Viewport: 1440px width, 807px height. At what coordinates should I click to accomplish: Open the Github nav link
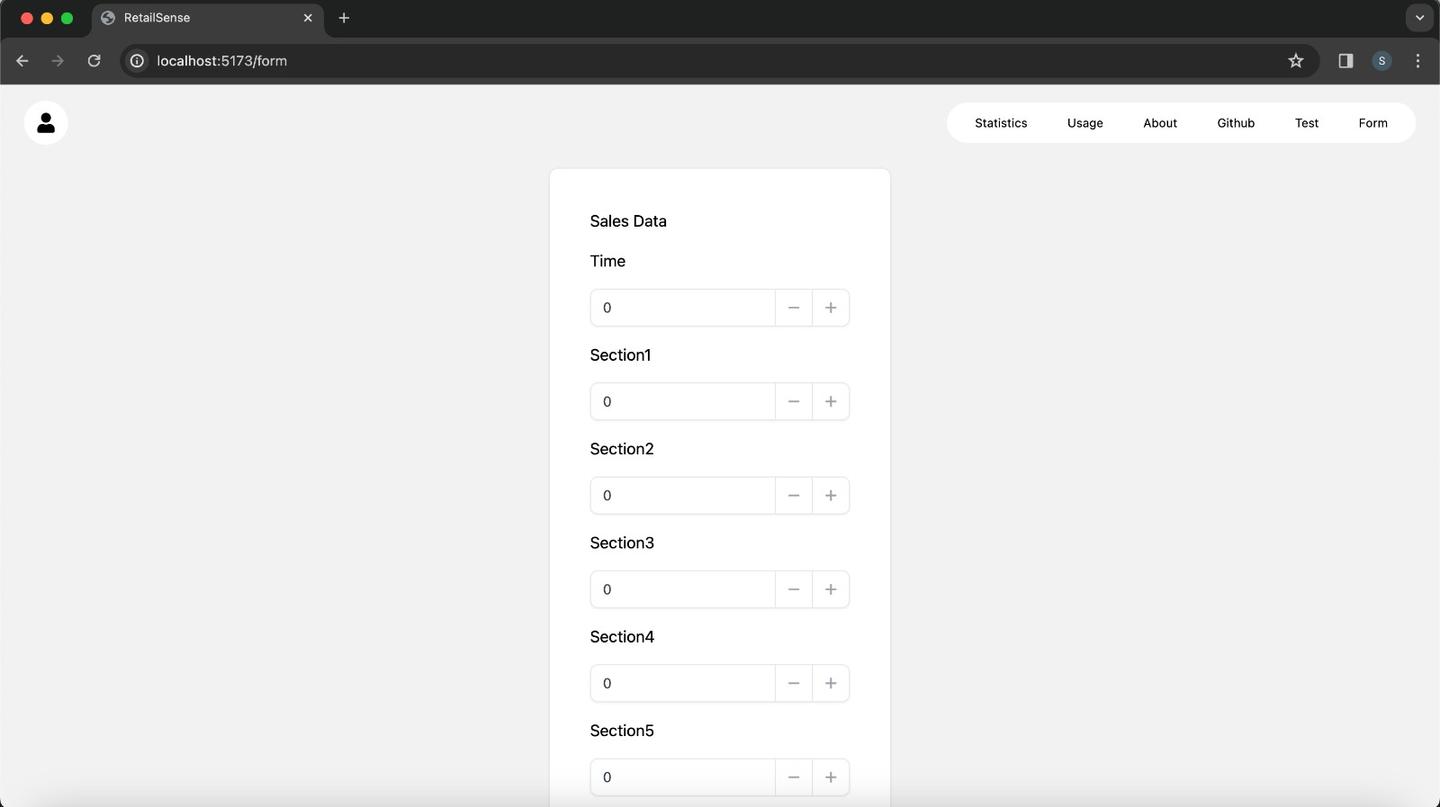[1236, 123]
